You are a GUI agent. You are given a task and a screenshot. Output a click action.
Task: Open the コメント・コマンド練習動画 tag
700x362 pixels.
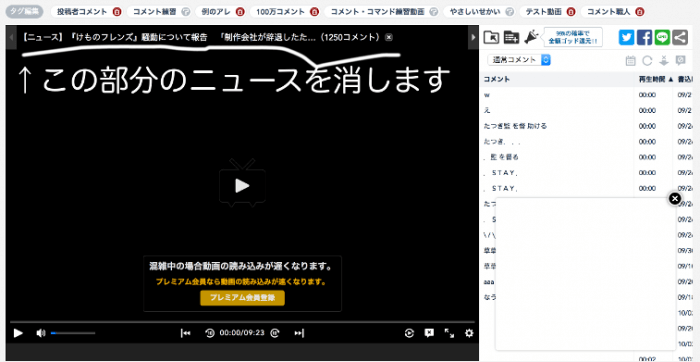pyautogui.click(x=378, y=12)
